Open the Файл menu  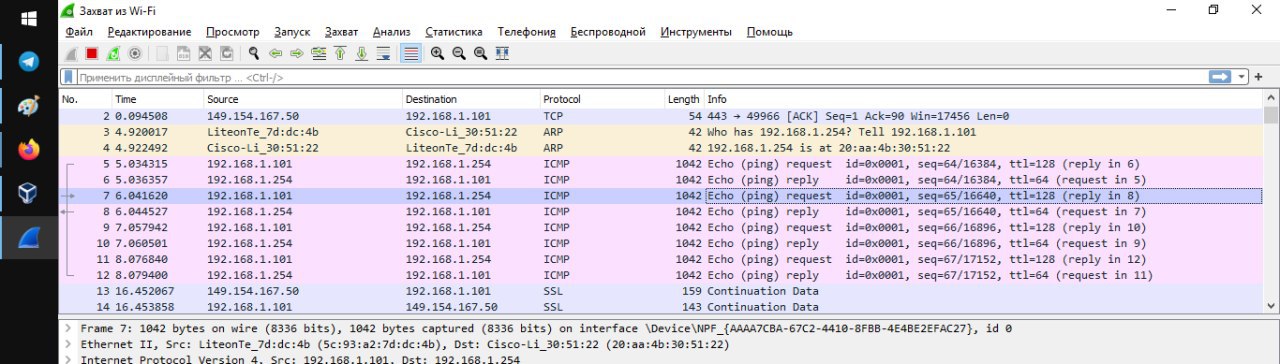79,32
